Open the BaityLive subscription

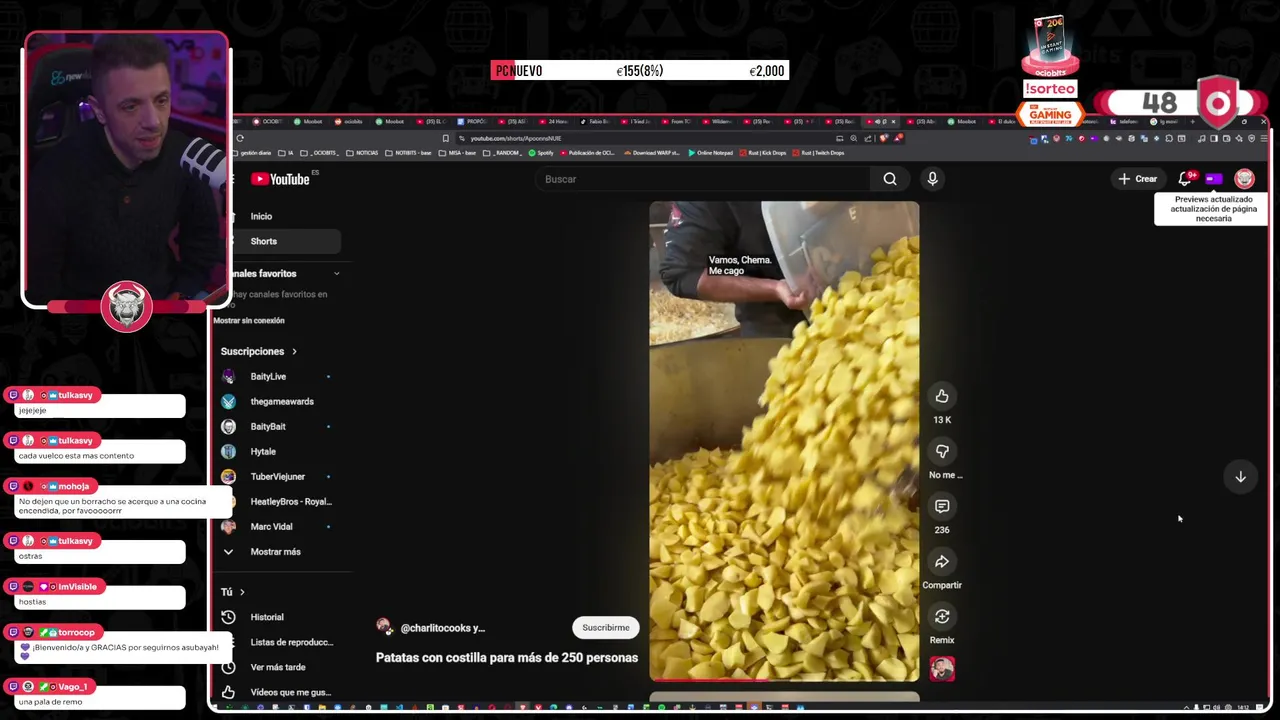point(268,376)
